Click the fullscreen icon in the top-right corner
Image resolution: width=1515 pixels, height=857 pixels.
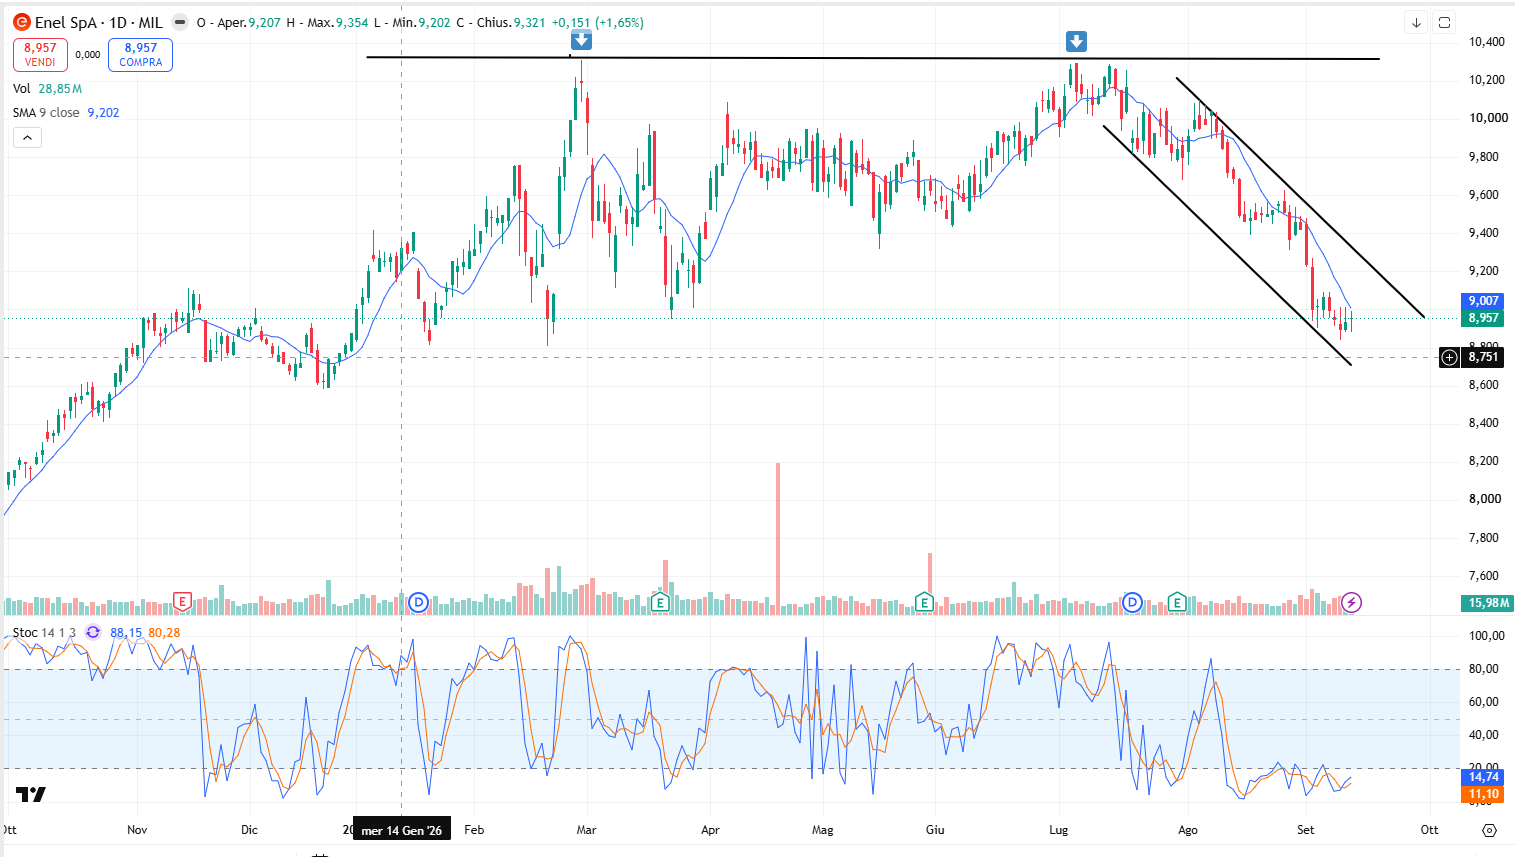point(1444,23)
